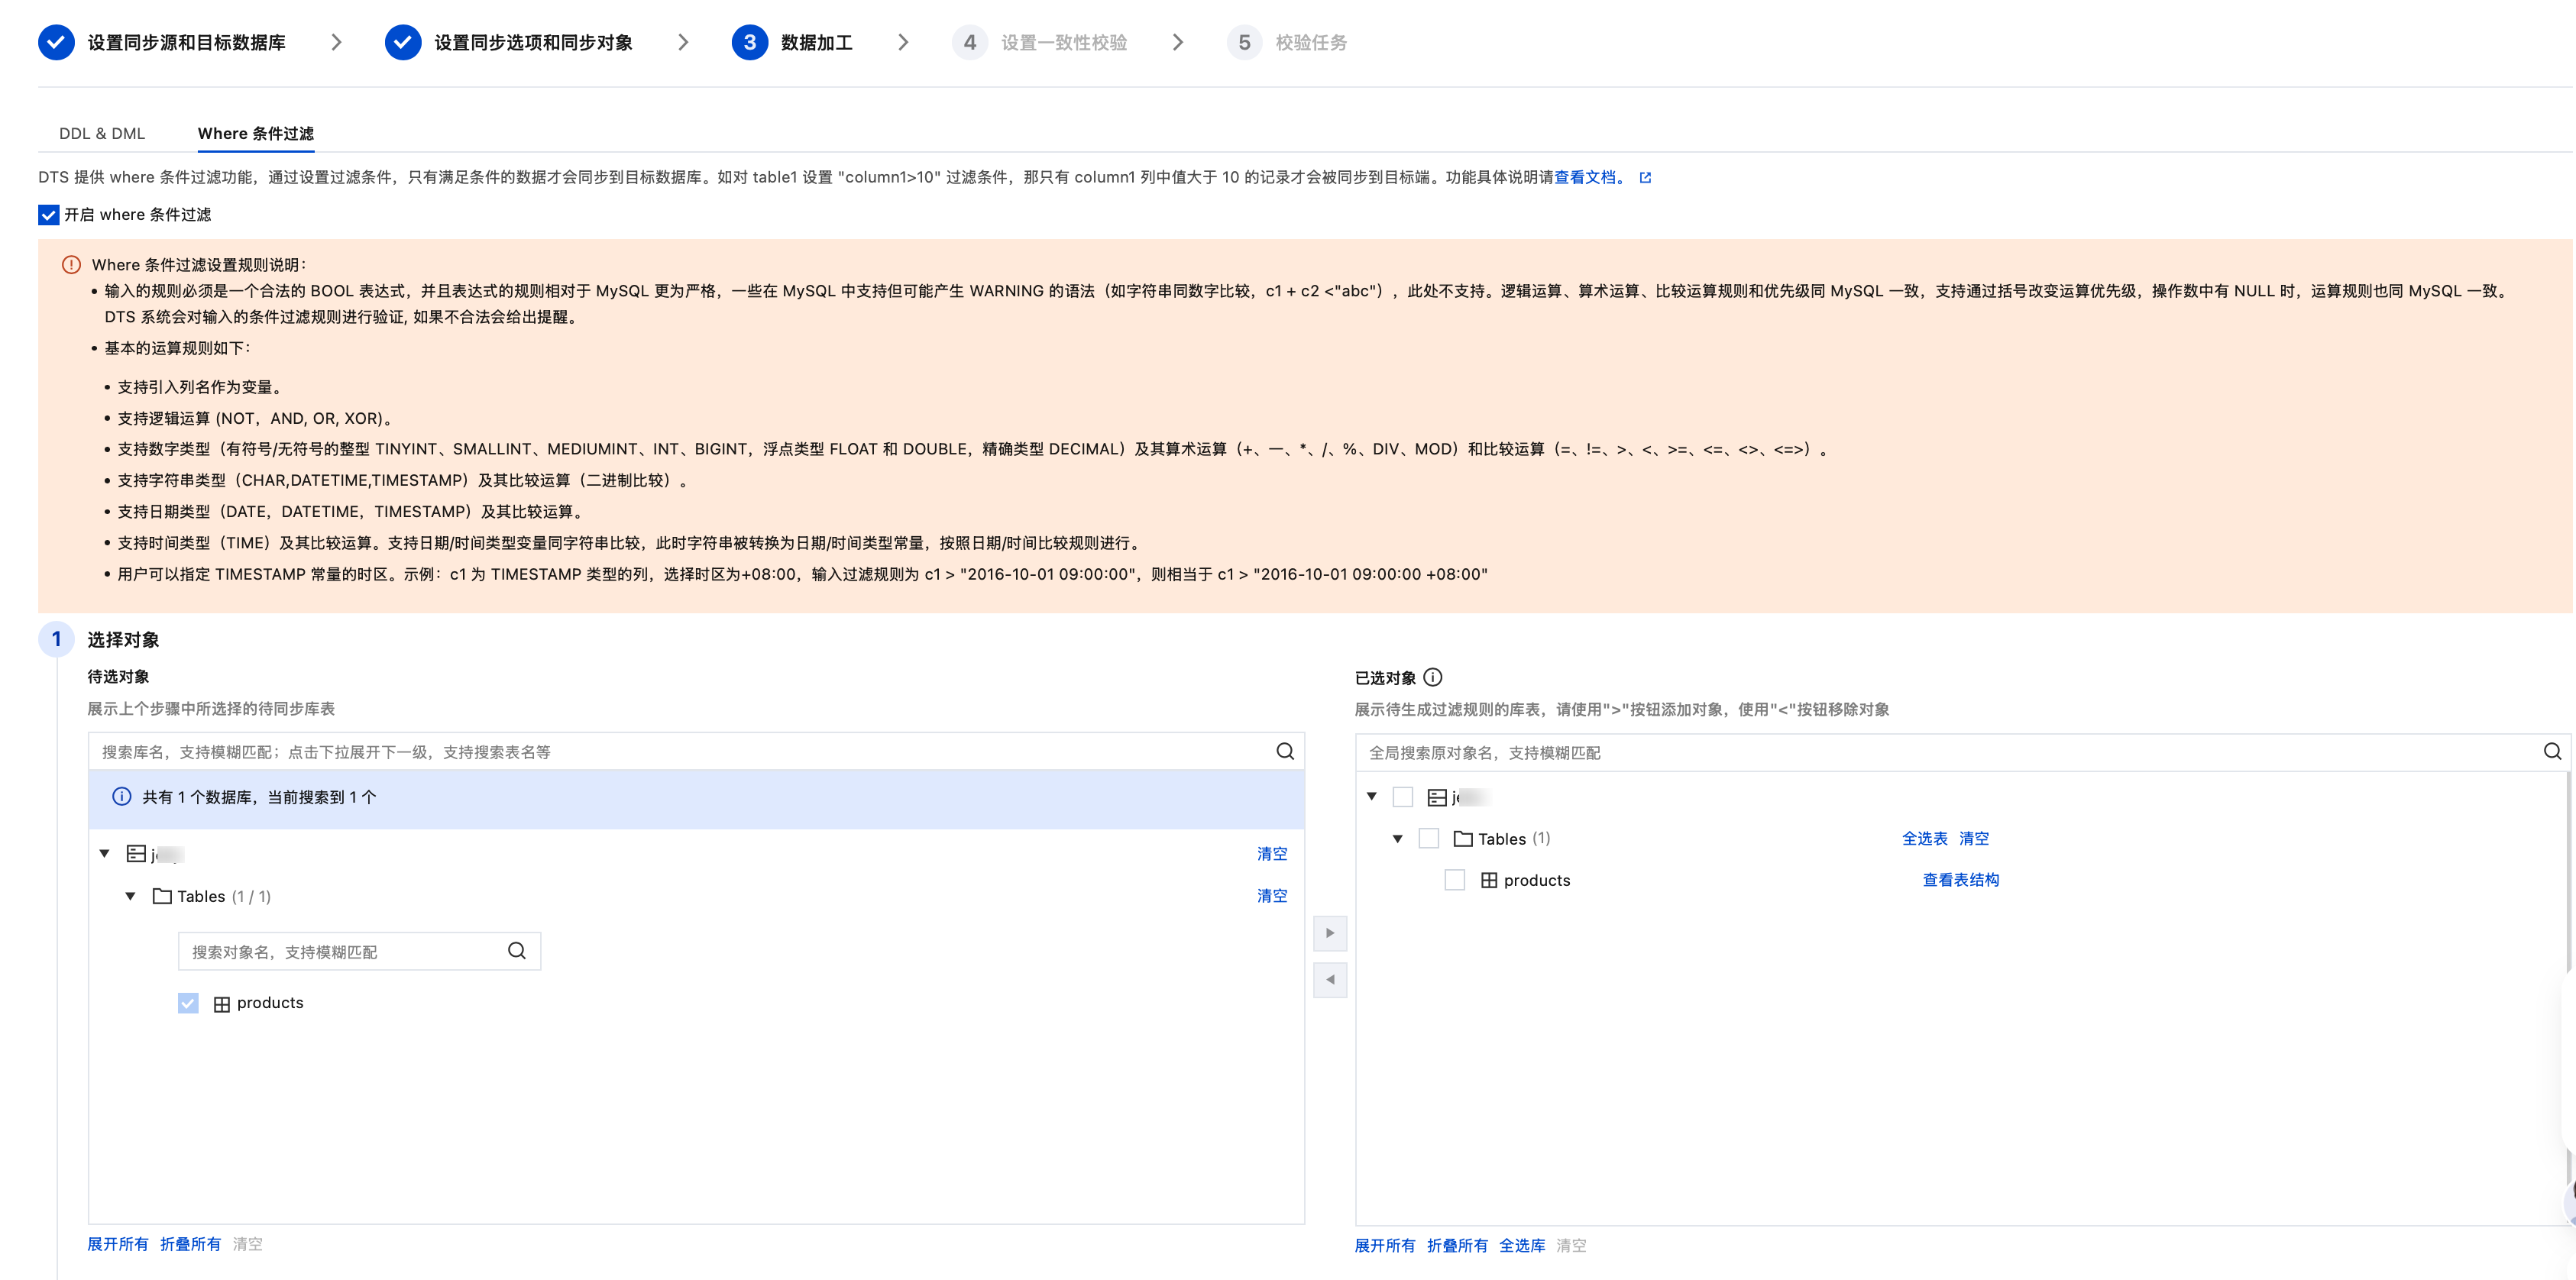Image resolution: width=2576 pixels, height=1280 pixels.
Task: Collapse the database node in the 已选对象 tree
Action: click(1372, 797)
